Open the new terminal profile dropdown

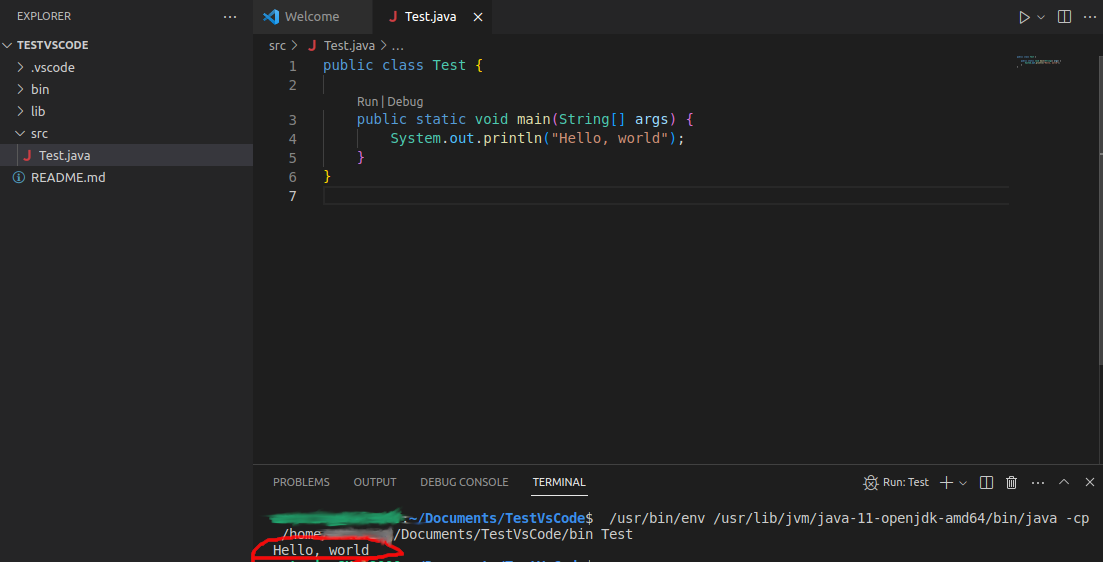point(963,483)
